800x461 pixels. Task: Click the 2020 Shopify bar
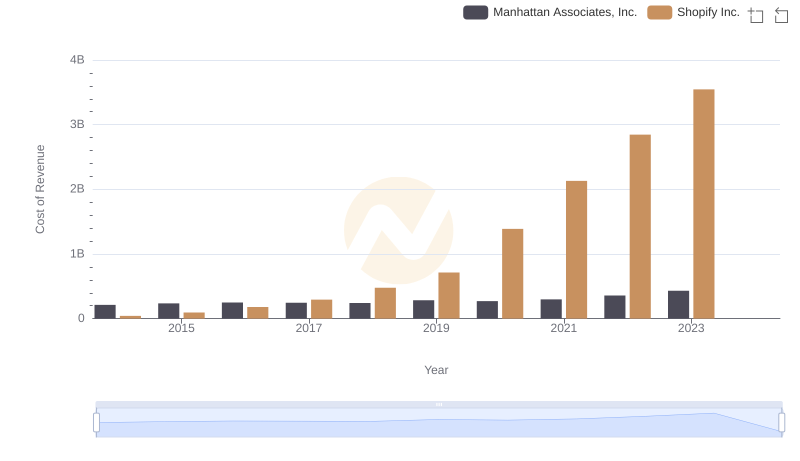point(512,274)
